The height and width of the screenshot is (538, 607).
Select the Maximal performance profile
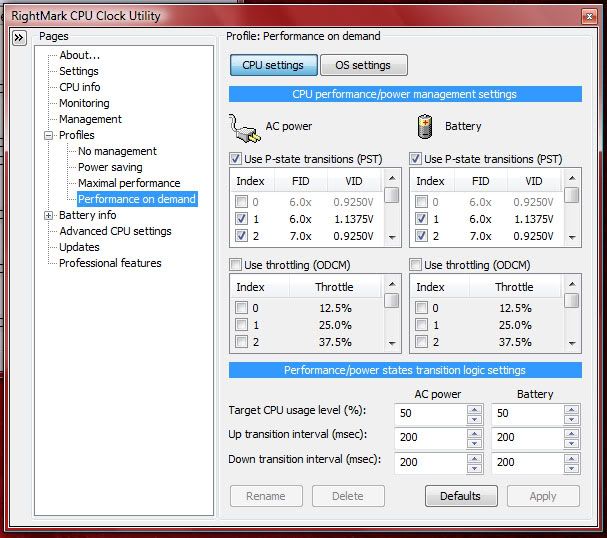[x=129, y=183]
